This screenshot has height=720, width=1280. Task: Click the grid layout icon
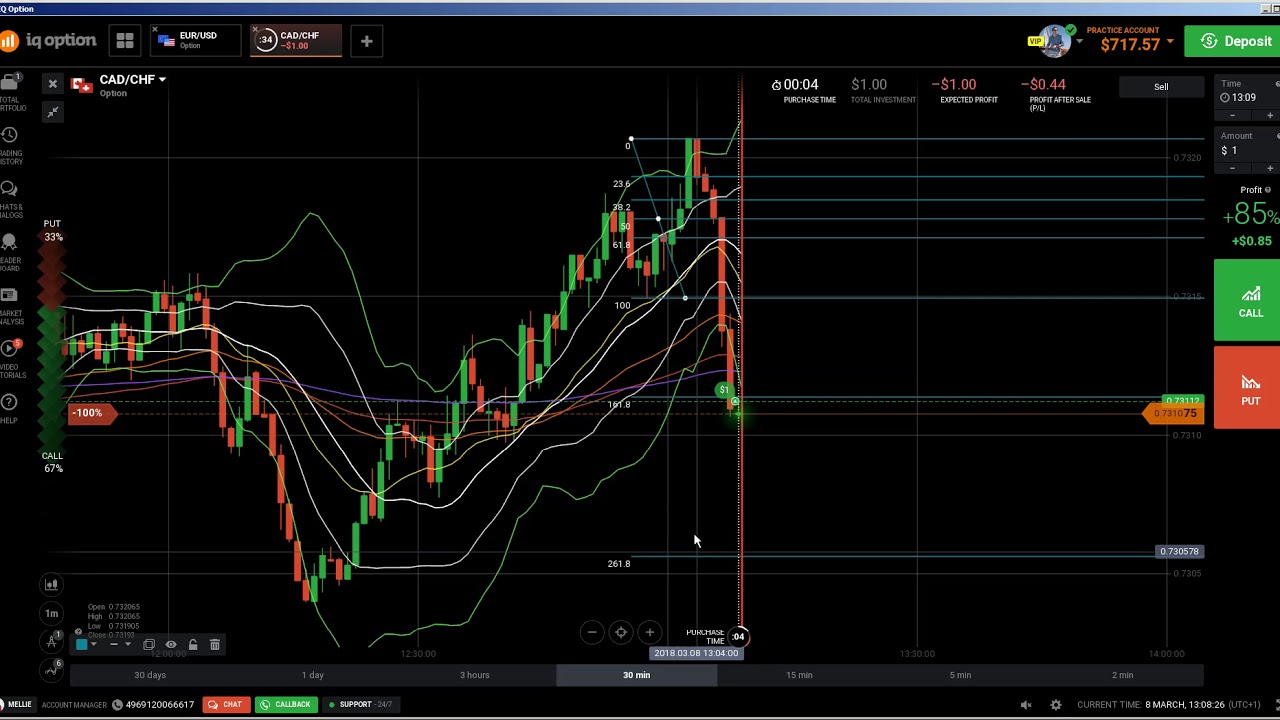(x=125, y=41)
